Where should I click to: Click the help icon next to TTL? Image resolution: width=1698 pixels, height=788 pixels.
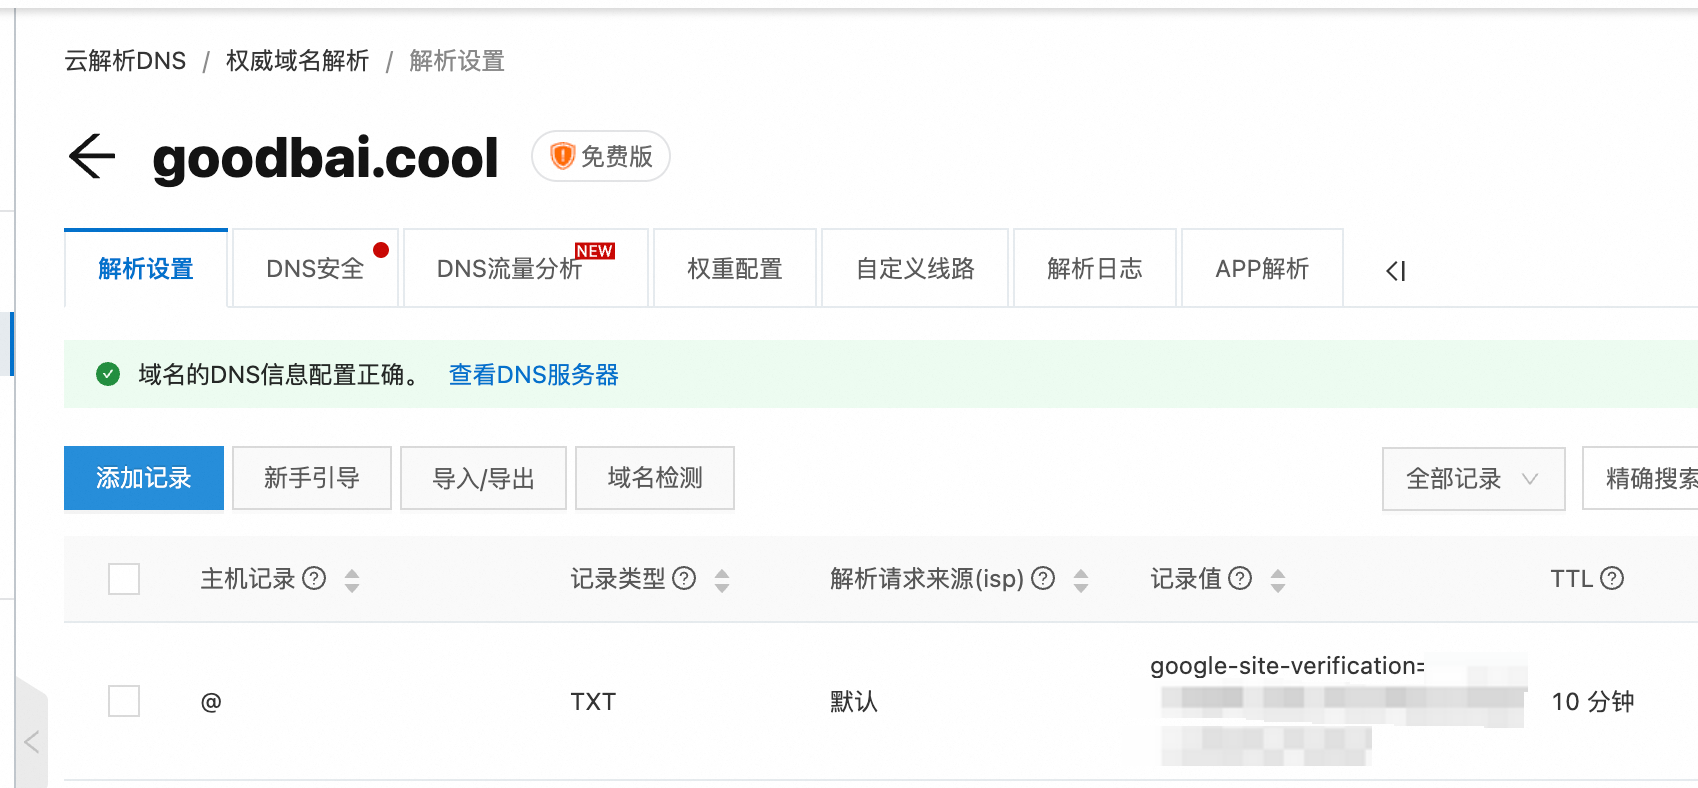pos(1612,579)
